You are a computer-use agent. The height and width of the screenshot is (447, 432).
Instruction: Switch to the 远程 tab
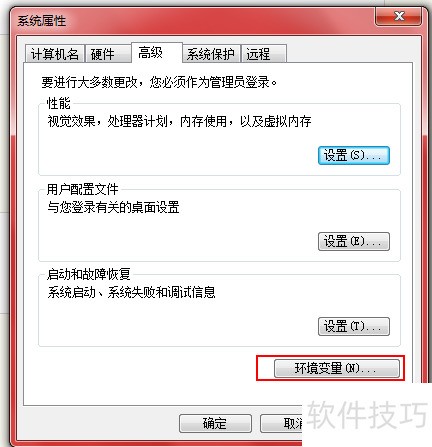(x=264, y=54)
